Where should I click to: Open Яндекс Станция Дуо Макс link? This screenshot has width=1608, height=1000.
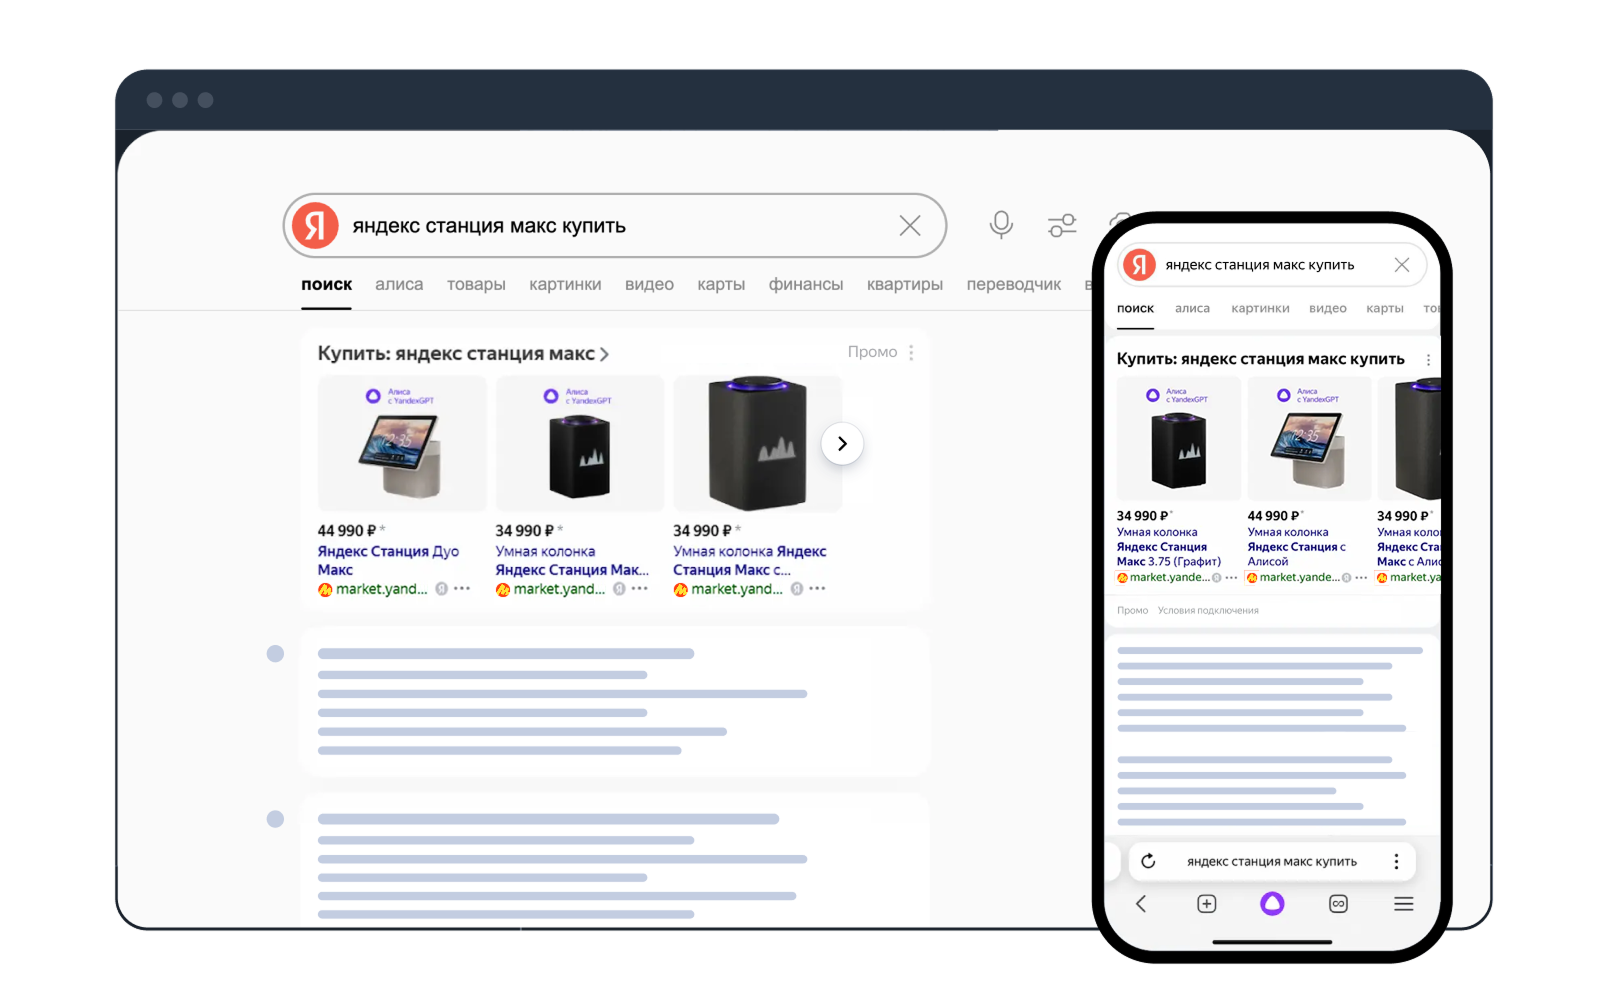(388, 560)
